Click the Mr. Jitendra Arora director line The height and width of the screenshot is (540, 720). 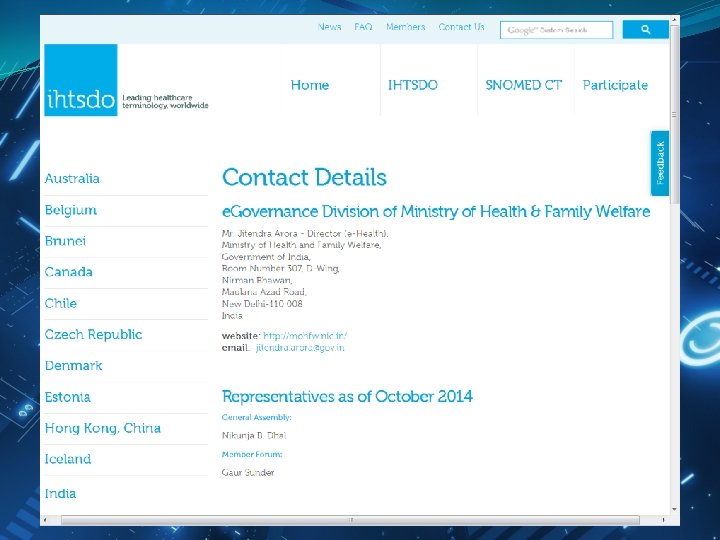tap(305, 233)
